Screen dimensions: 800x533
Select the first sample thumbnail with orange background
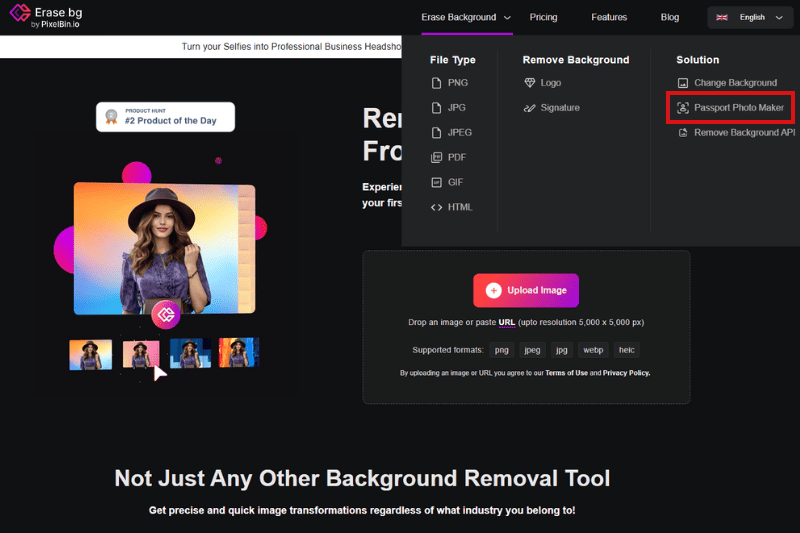pos(90,354)
